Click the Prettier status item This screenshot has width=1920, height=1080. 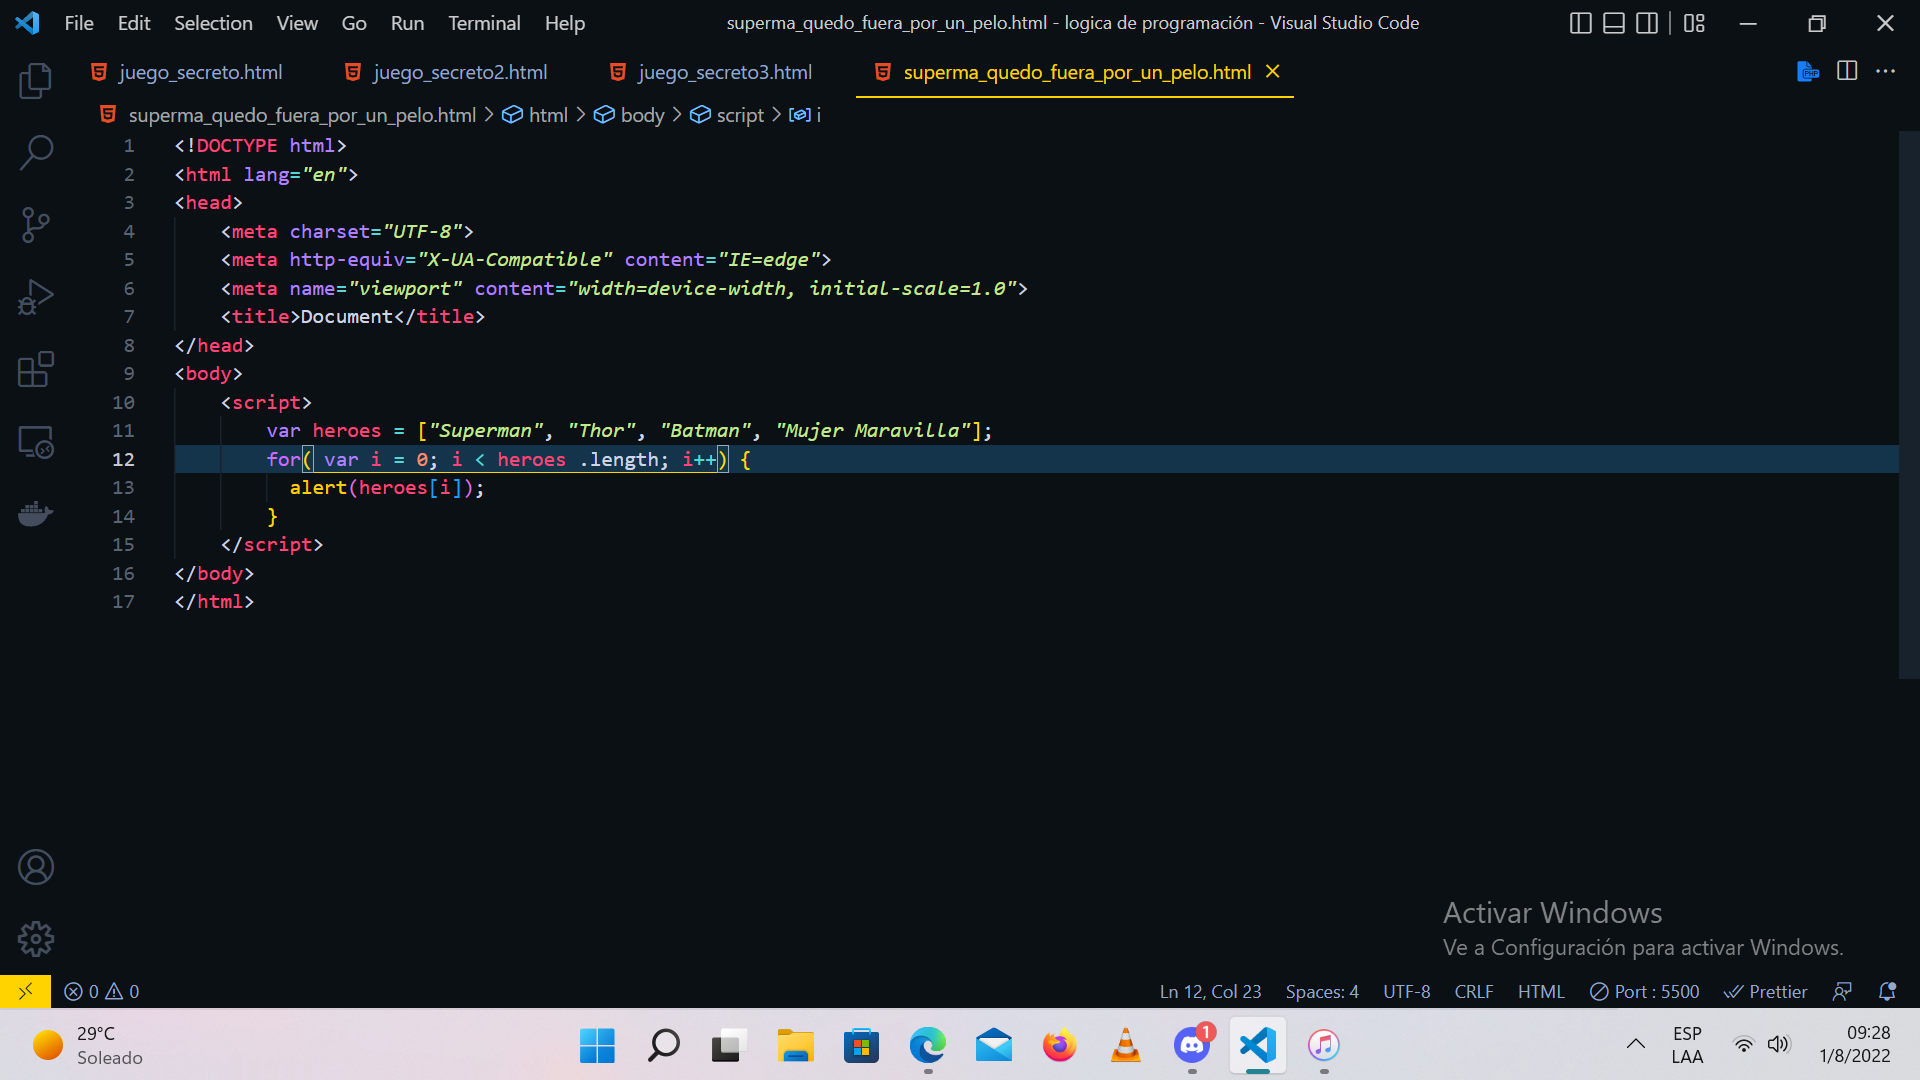click(x=1766, y=991)
